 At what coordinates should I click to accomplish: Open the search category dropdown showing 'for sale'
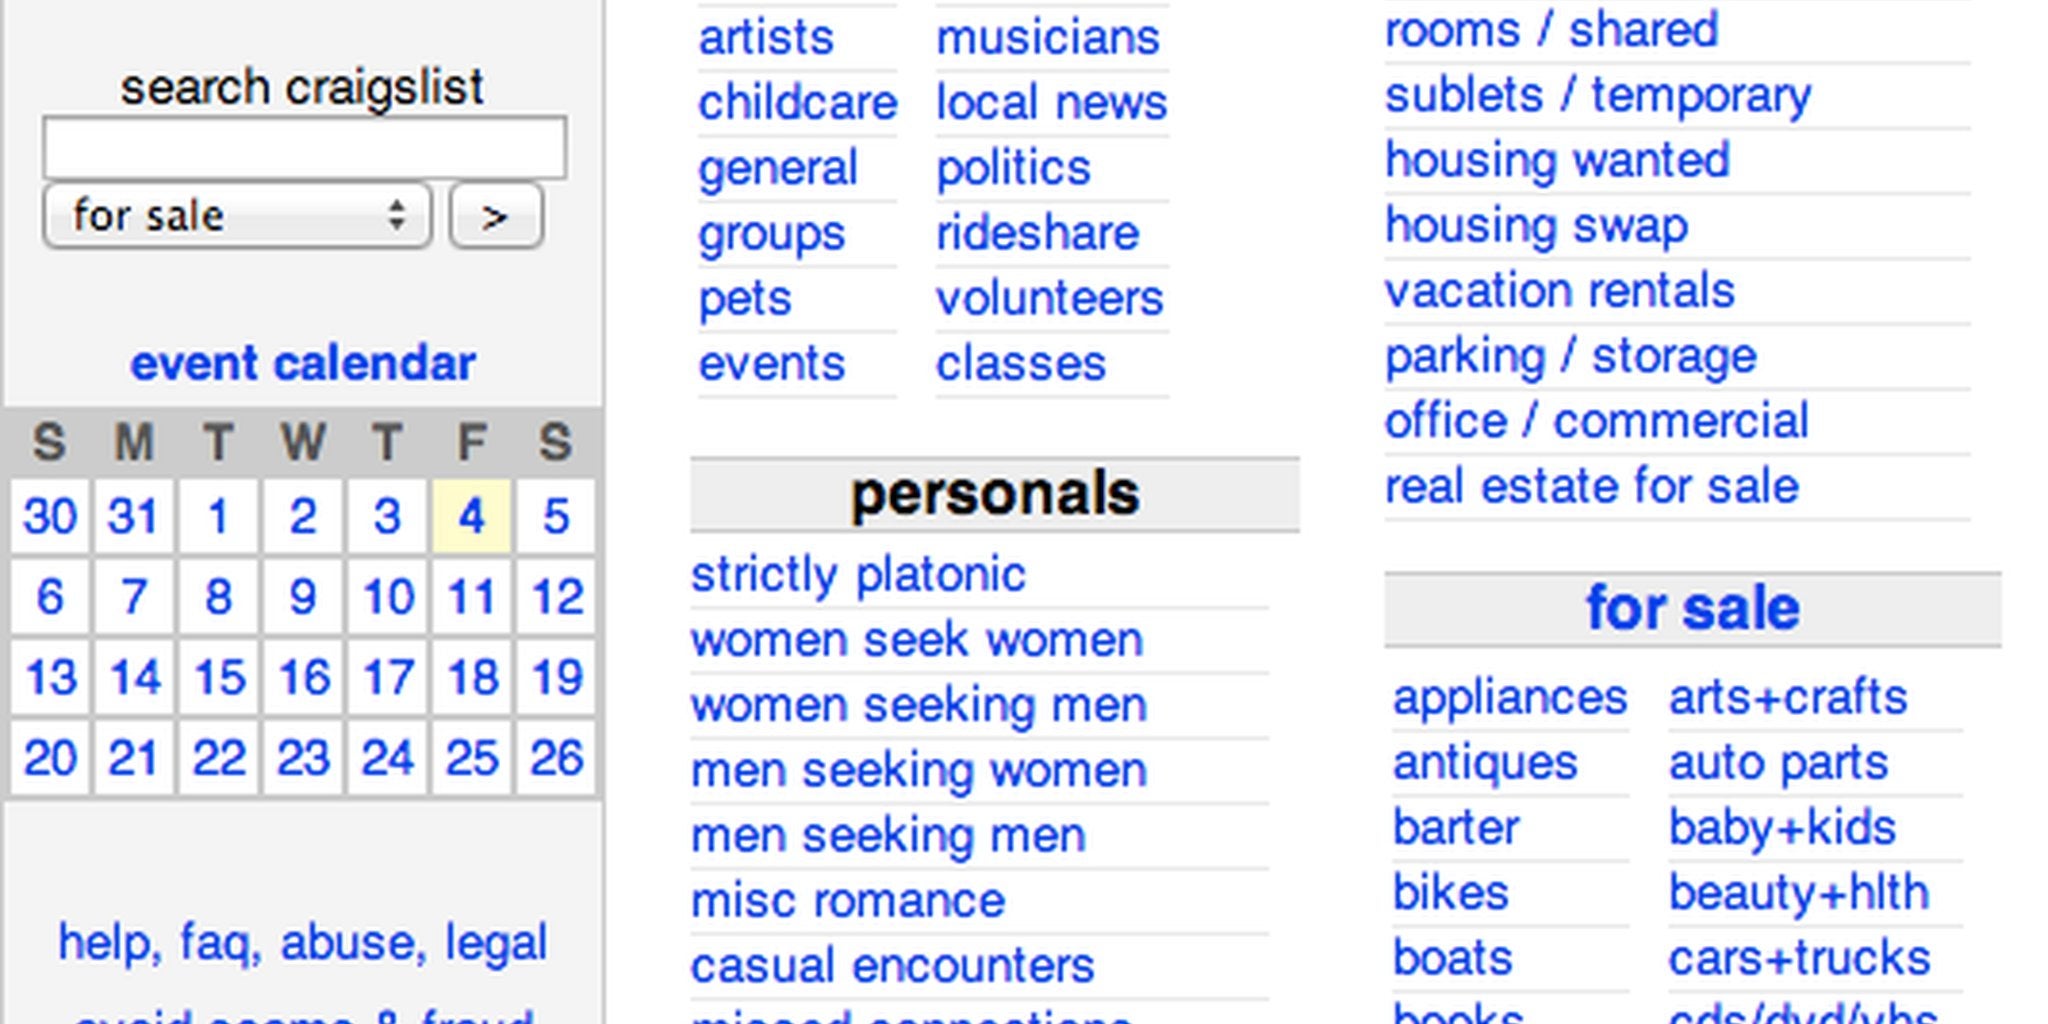236,215
